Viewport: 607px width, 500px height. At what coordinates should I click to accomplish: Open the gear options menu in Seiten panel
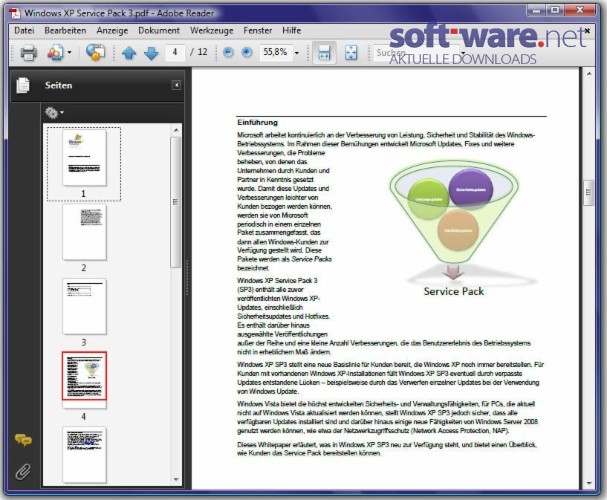(54, 113)
